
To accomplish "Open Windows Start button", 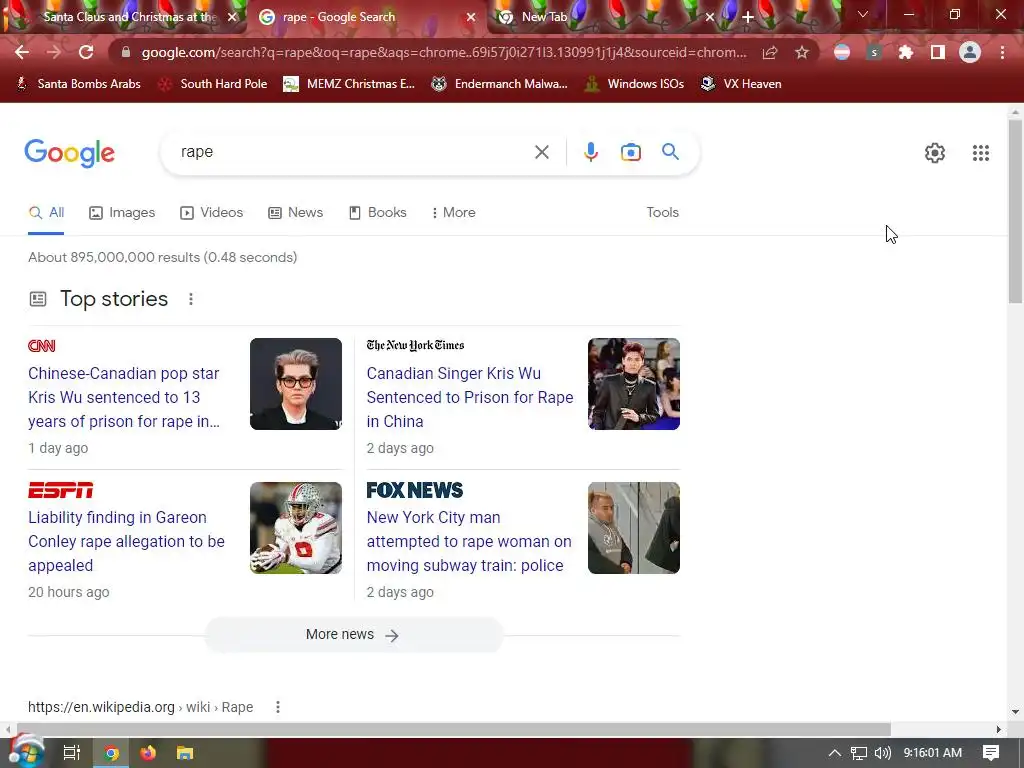I will [x=26, y=752].
